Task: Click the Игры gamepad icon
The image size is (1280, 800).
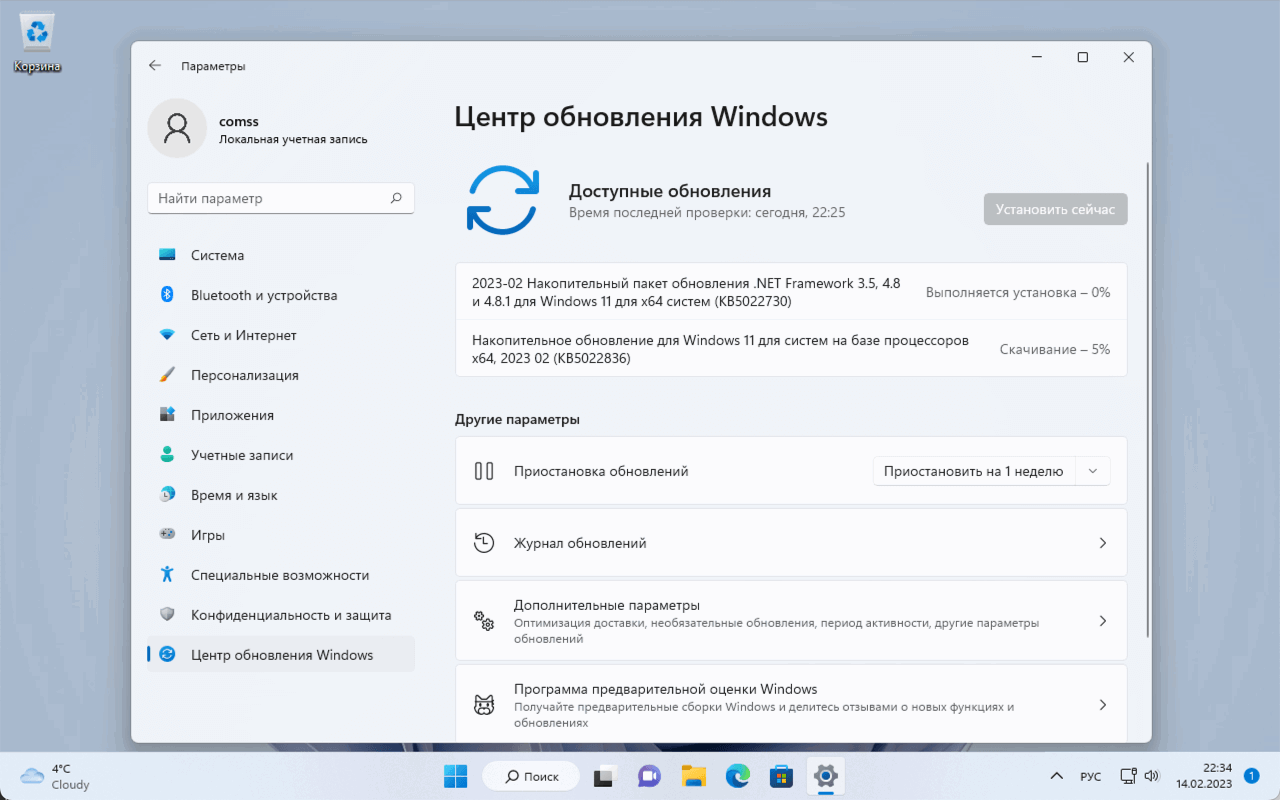Action: pos(168,535)
